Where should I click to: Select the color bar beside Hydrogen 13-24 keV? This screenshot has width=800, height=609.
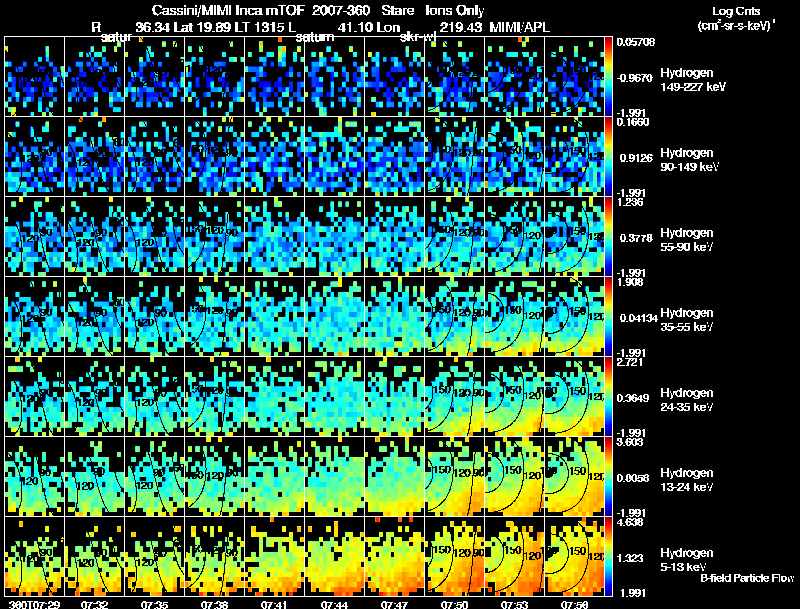(x=608, y=476)
